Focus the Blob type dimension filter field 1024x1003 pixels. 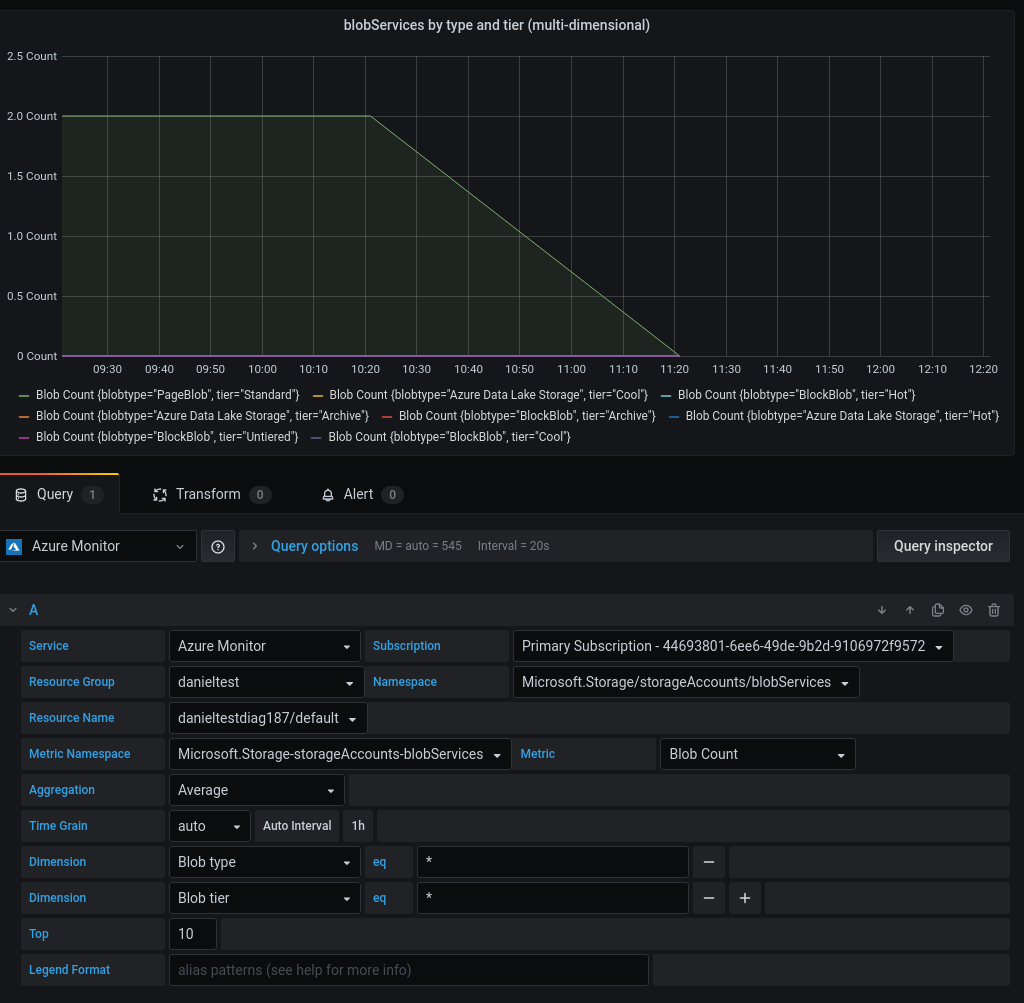click(x=552, y=862)
